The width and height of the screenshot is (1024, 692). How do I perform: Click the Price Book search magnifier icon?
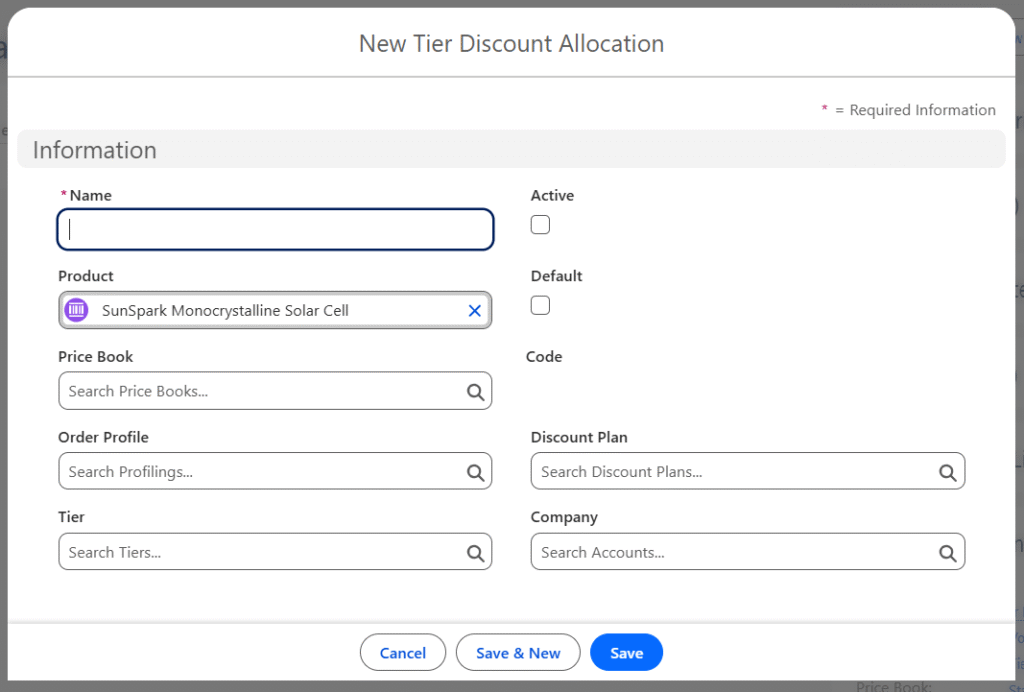pyautogui.click(x=475, y=392)
